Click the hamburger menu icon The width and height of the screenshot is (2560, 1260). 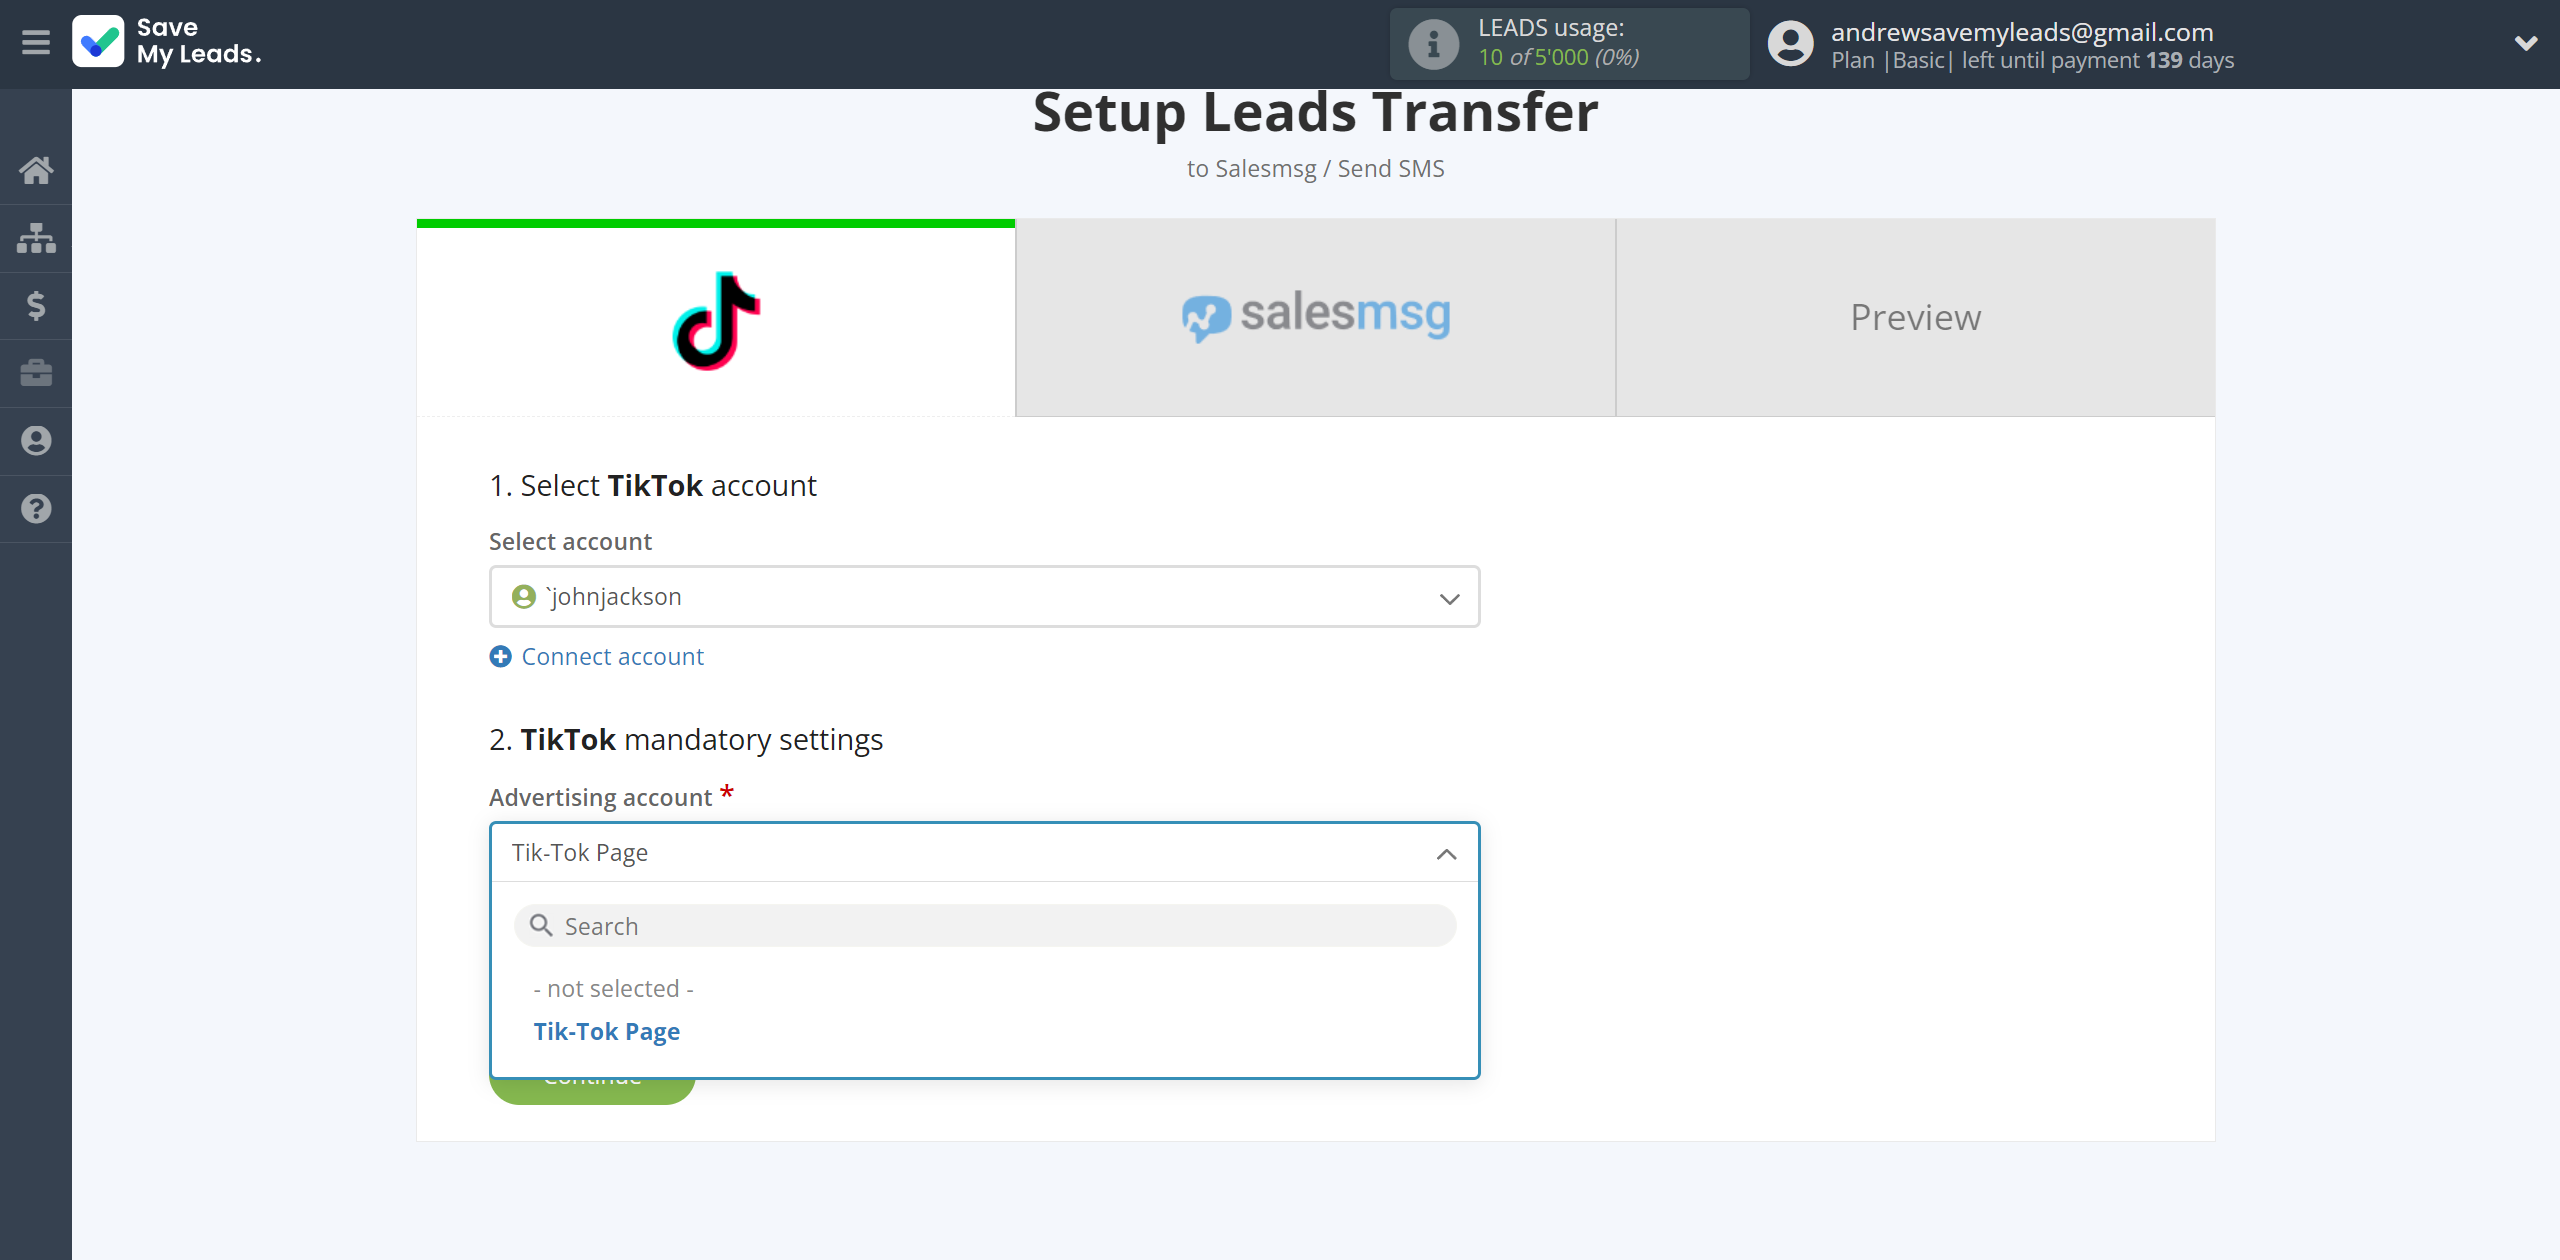(x=36, y=42)
